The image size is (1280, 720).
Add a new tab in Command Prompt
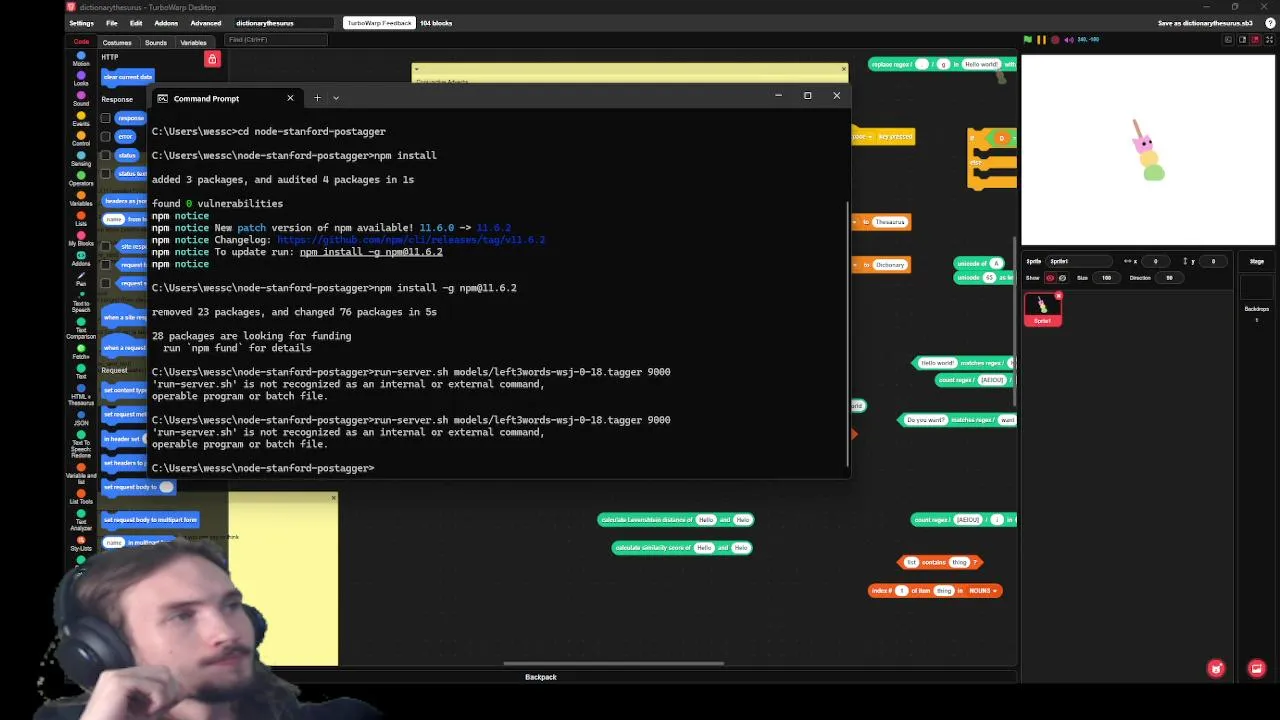(x=317, y=98)
